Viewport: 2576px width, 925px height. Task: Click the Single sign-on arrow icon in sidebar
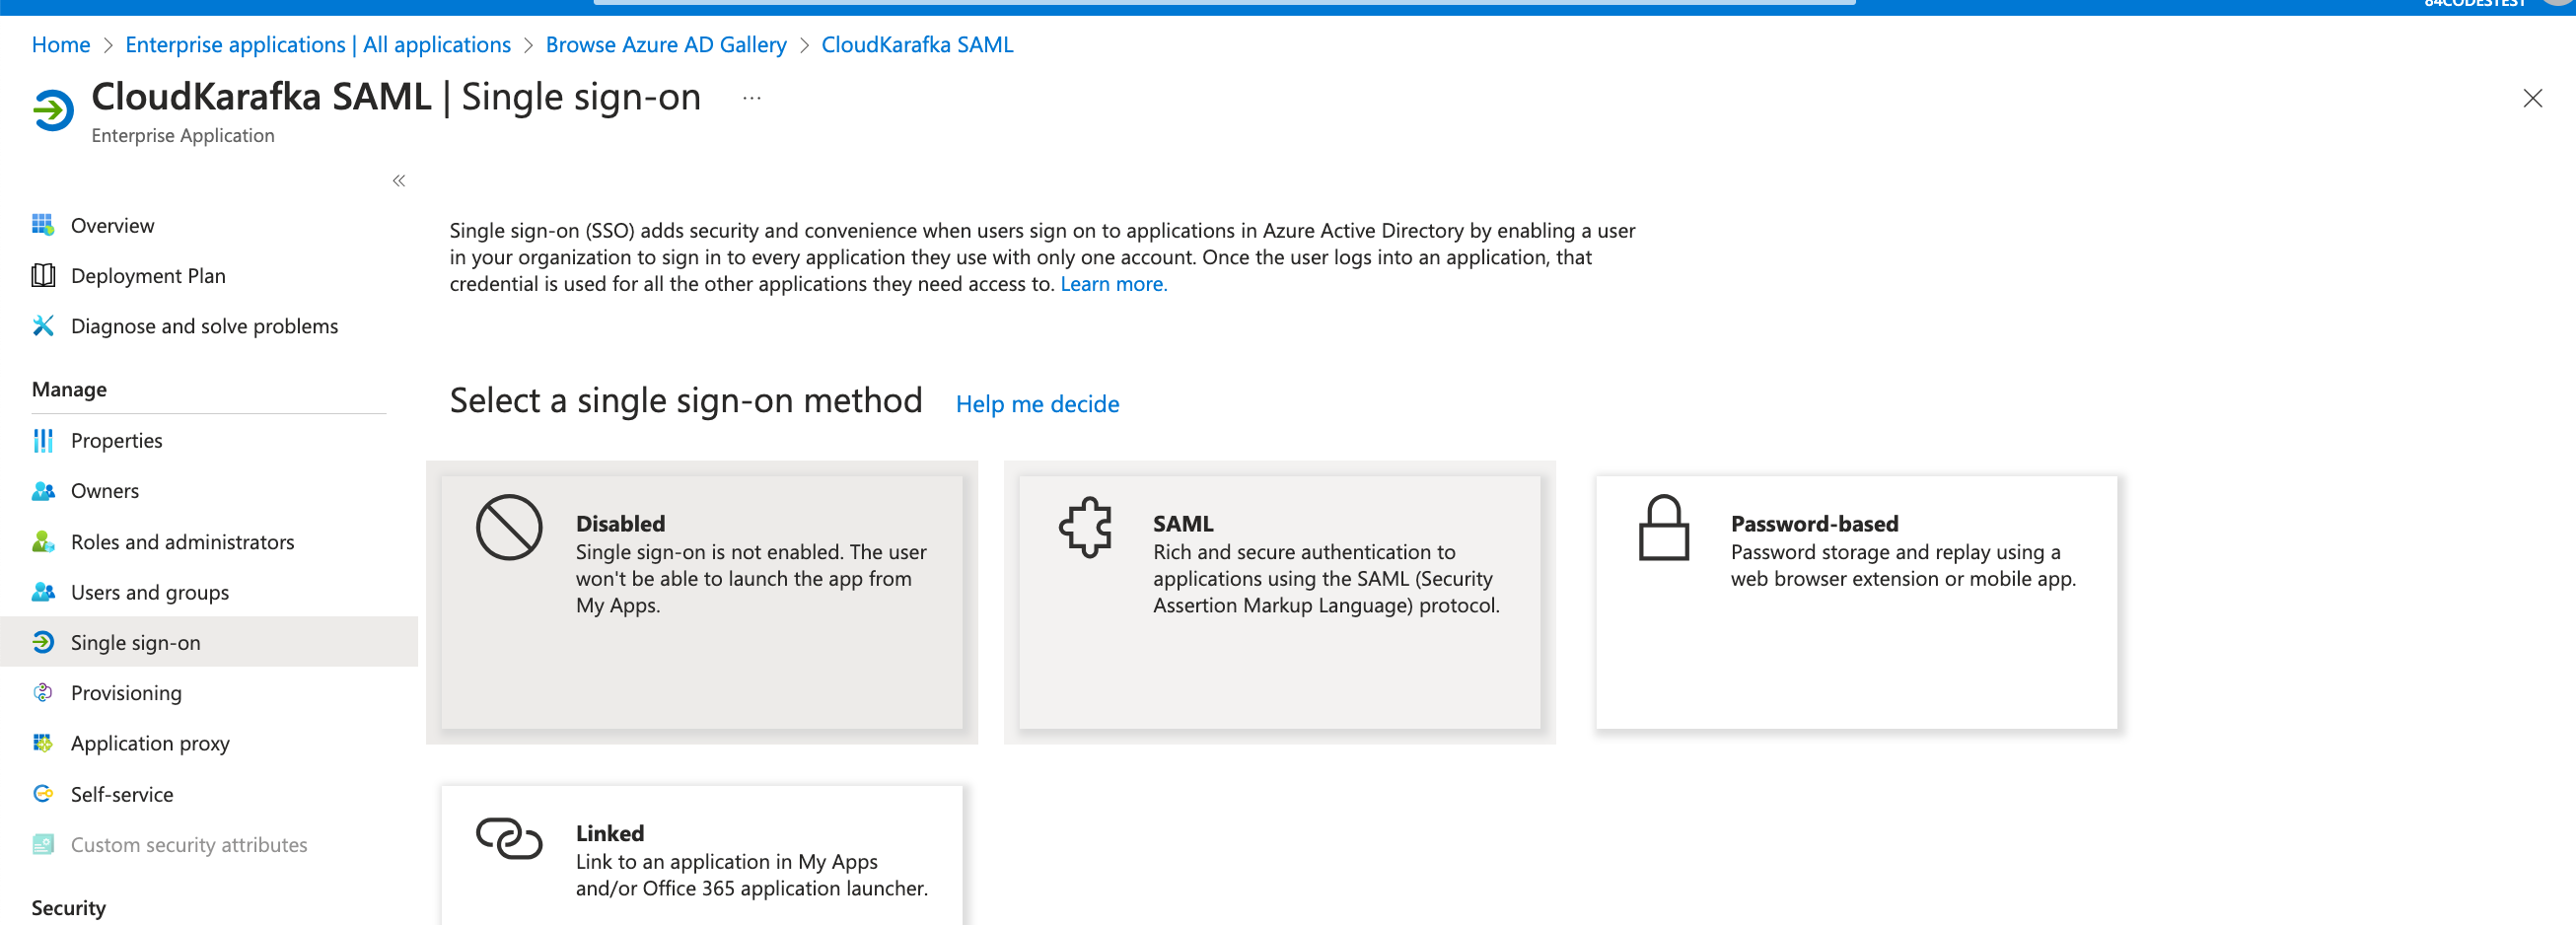tap(43, 642)
